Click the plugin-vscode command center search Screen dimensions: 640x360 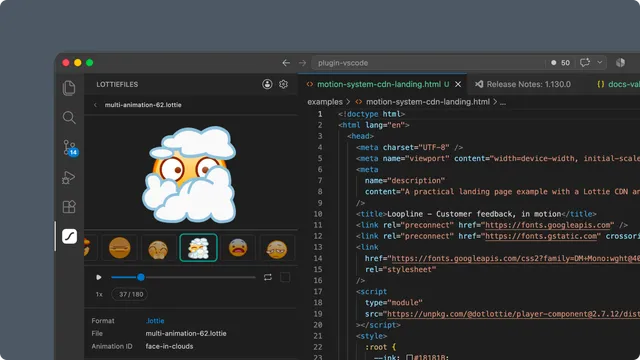pos(428,63)
